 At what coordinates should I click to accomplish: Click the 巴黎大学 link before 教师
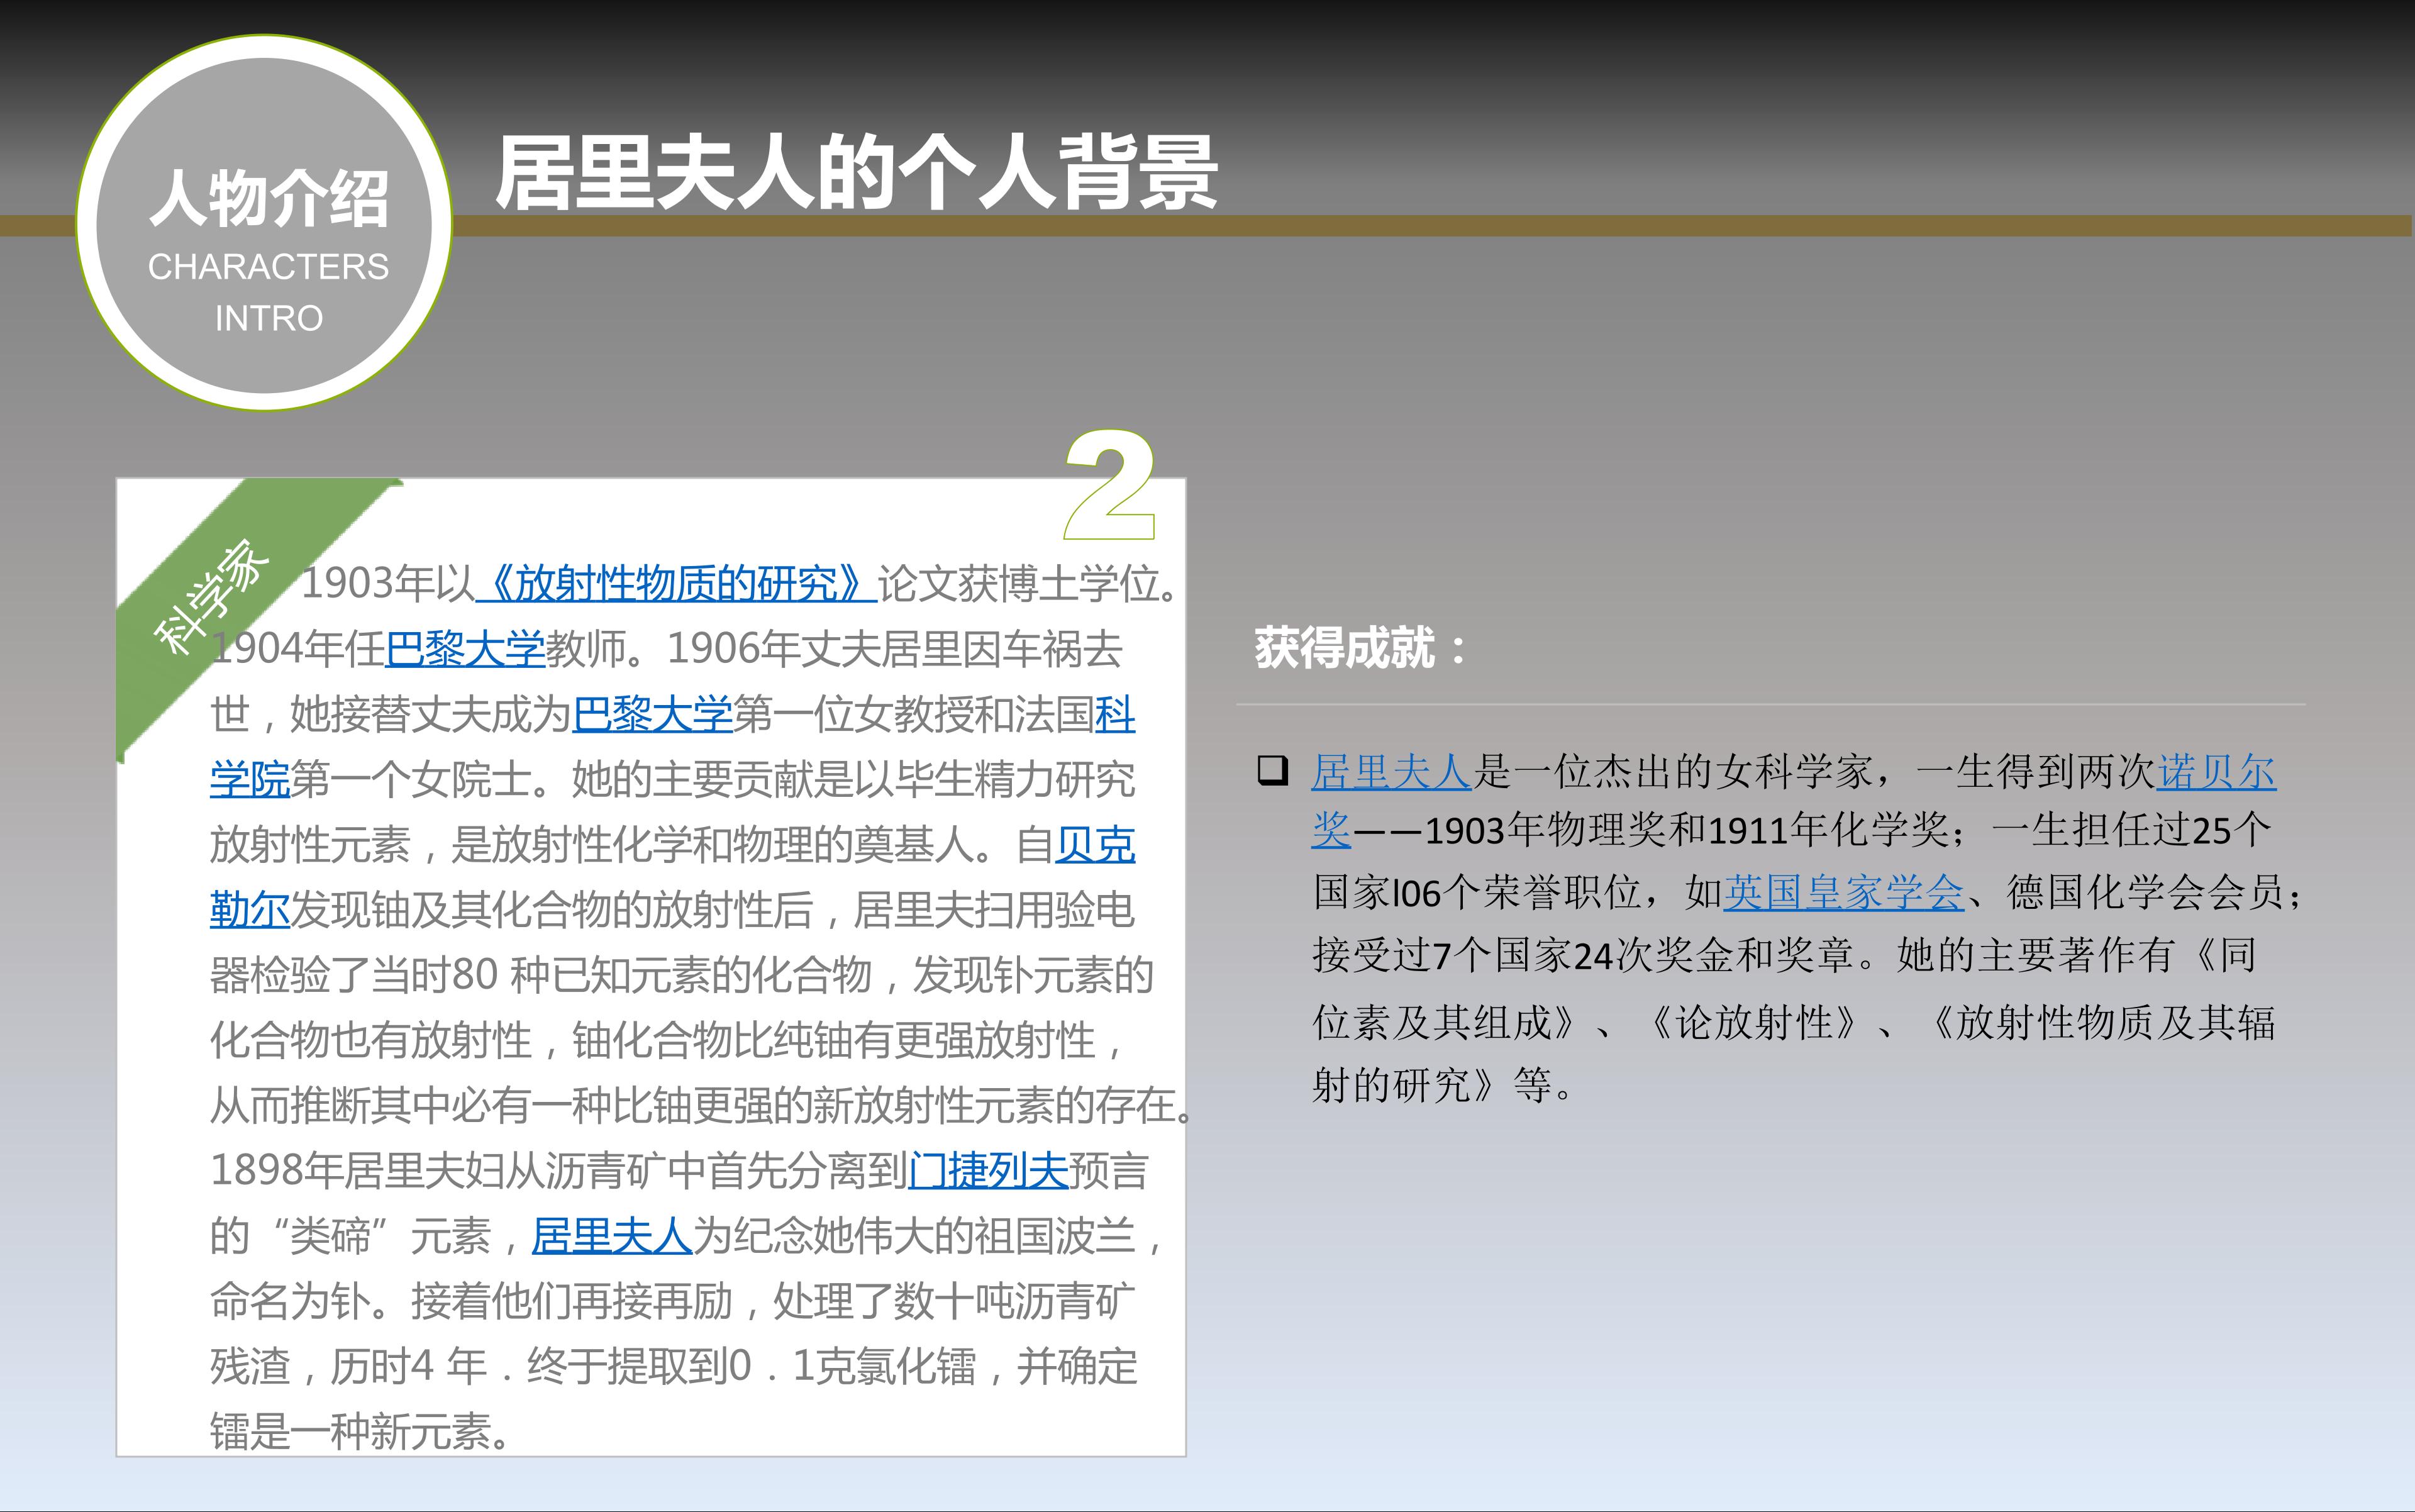click(x=465, y=649)
